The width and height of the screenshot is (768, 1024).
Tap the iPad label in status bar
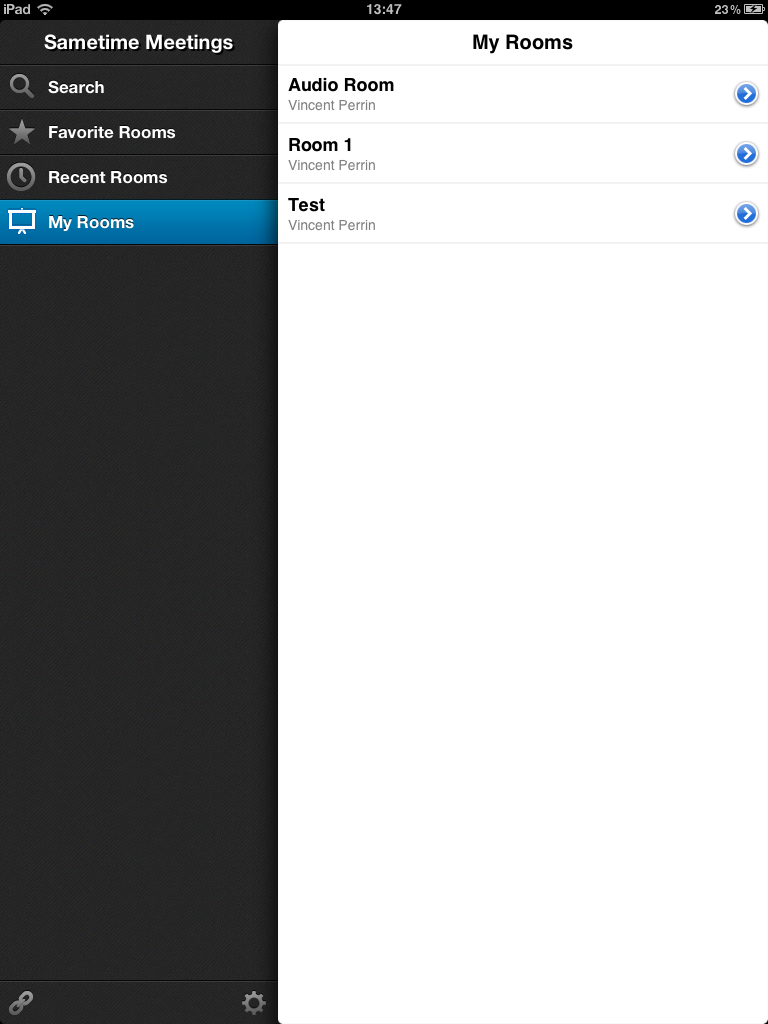pyautogui.click(x=17, y=9)
